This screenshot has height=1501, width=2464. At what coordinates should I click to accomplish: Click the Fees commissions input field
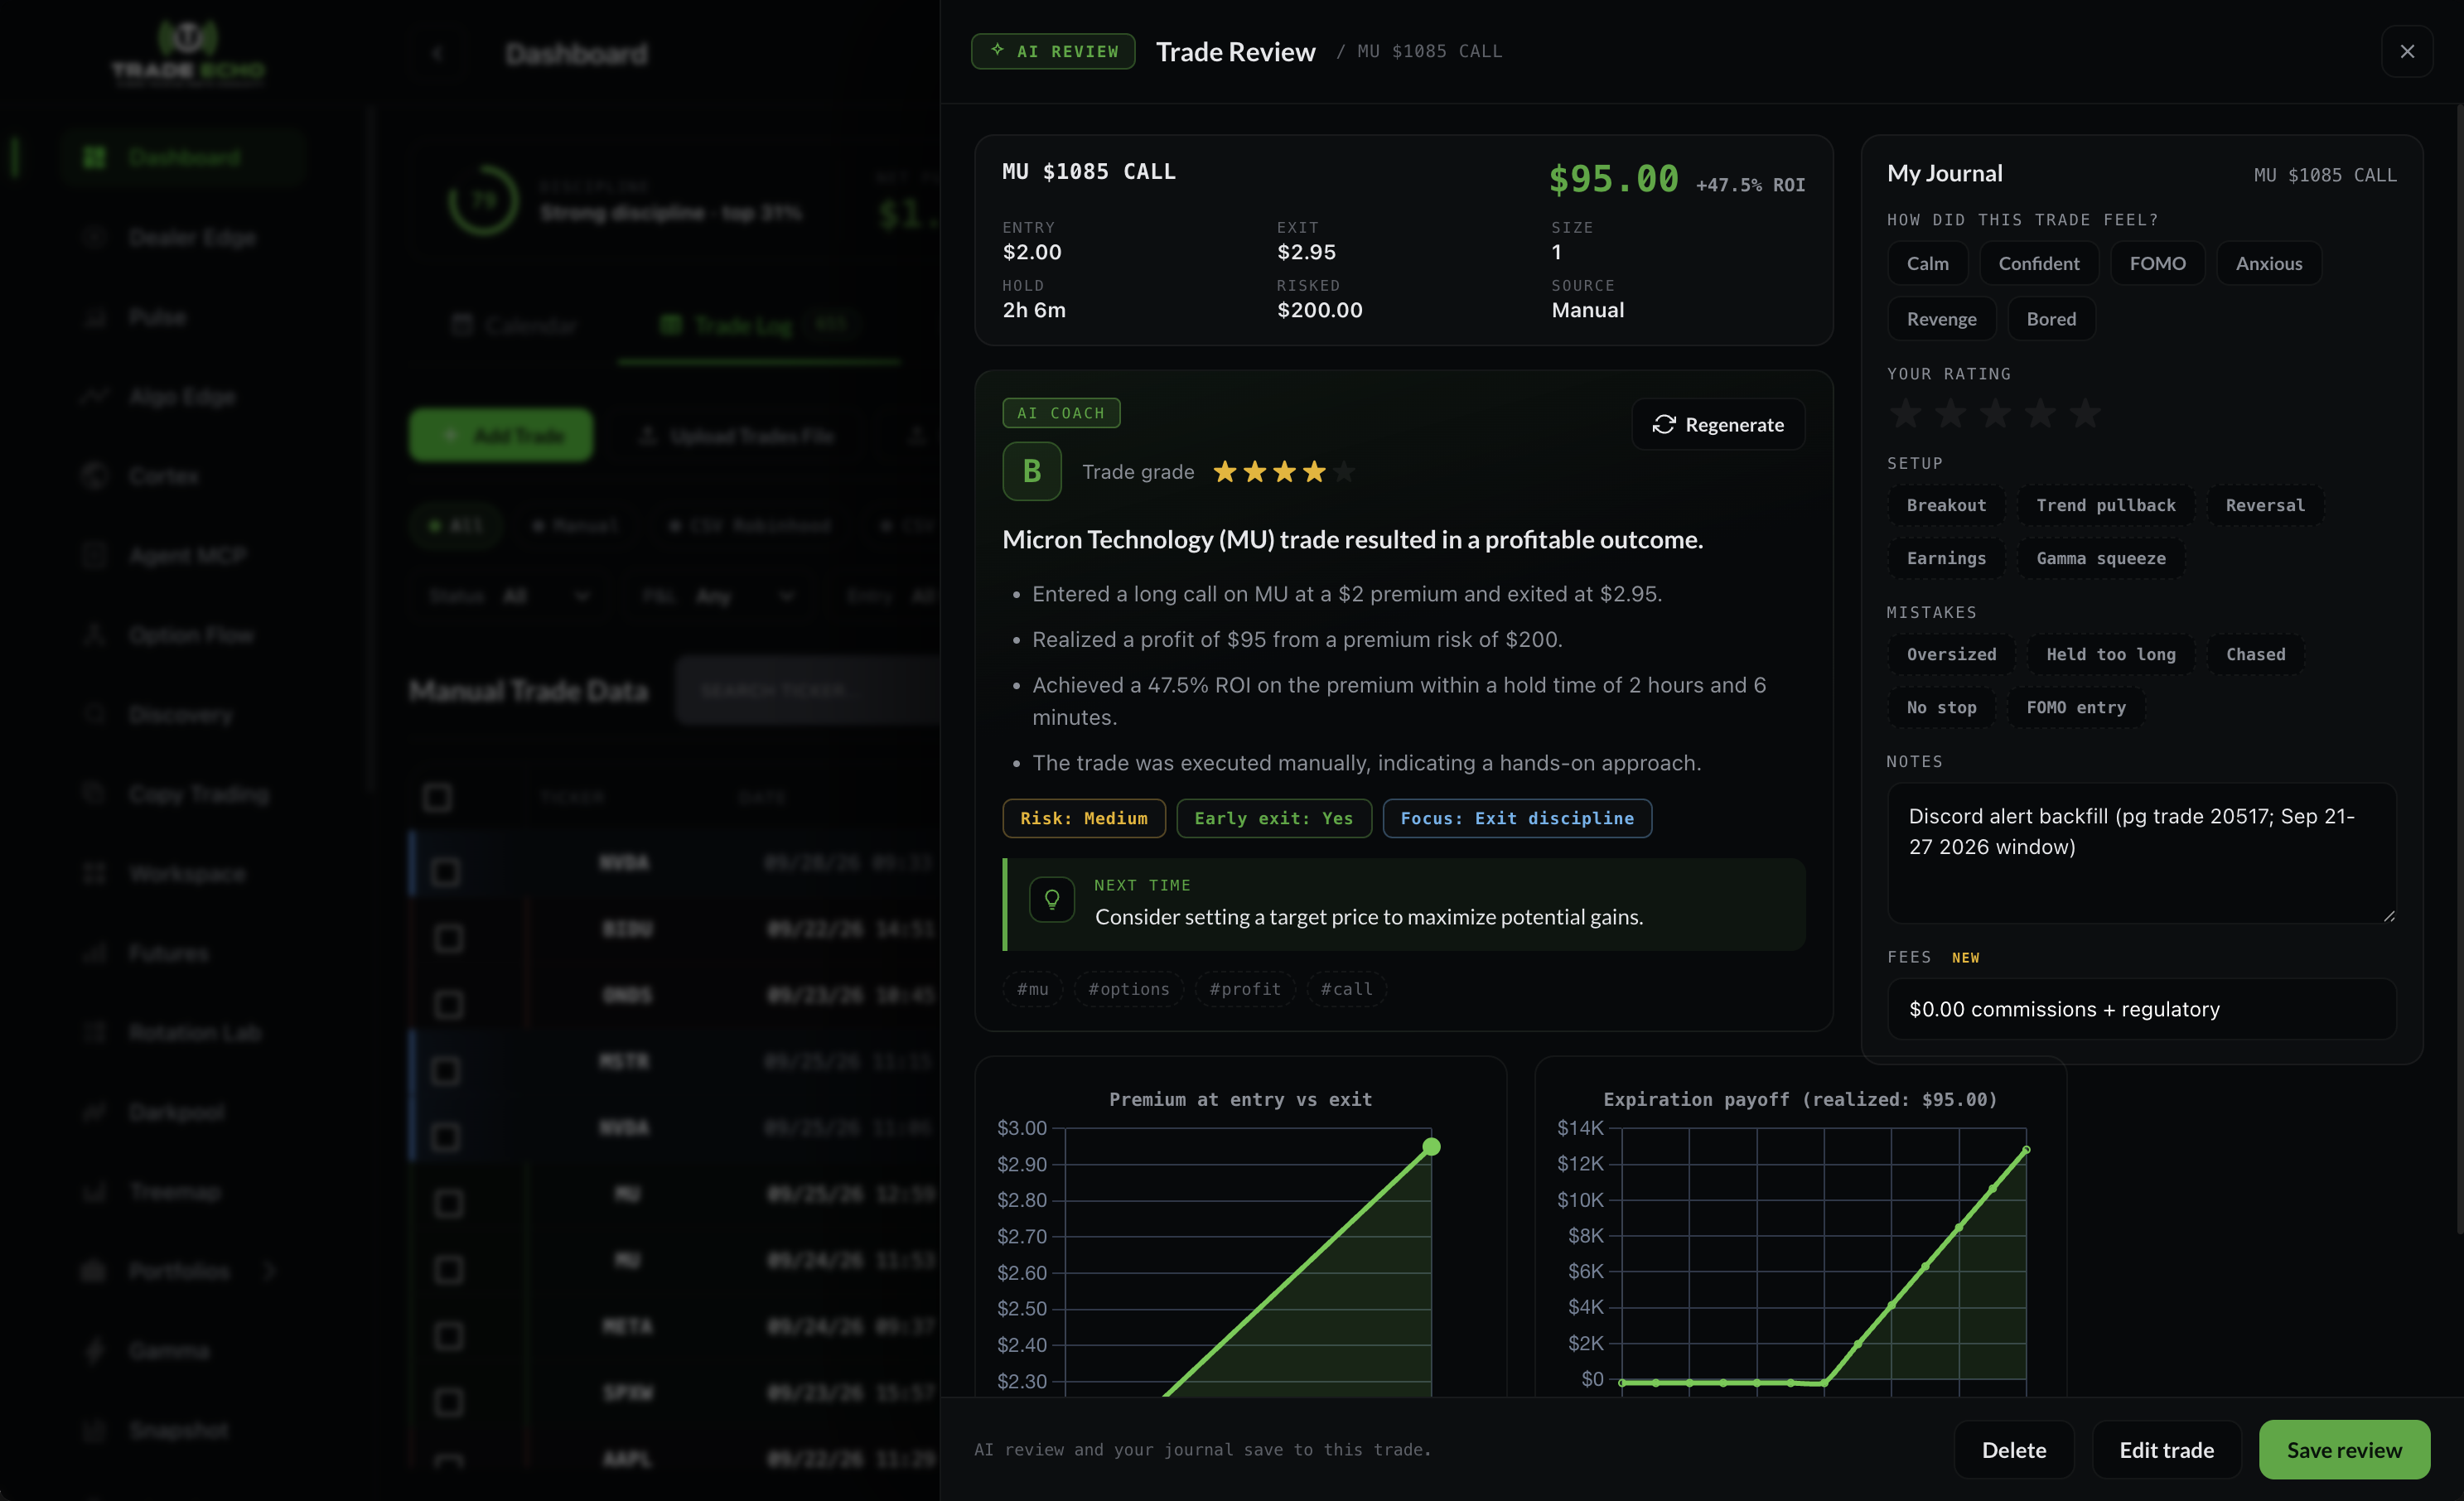click(x=2141, y=1009)
